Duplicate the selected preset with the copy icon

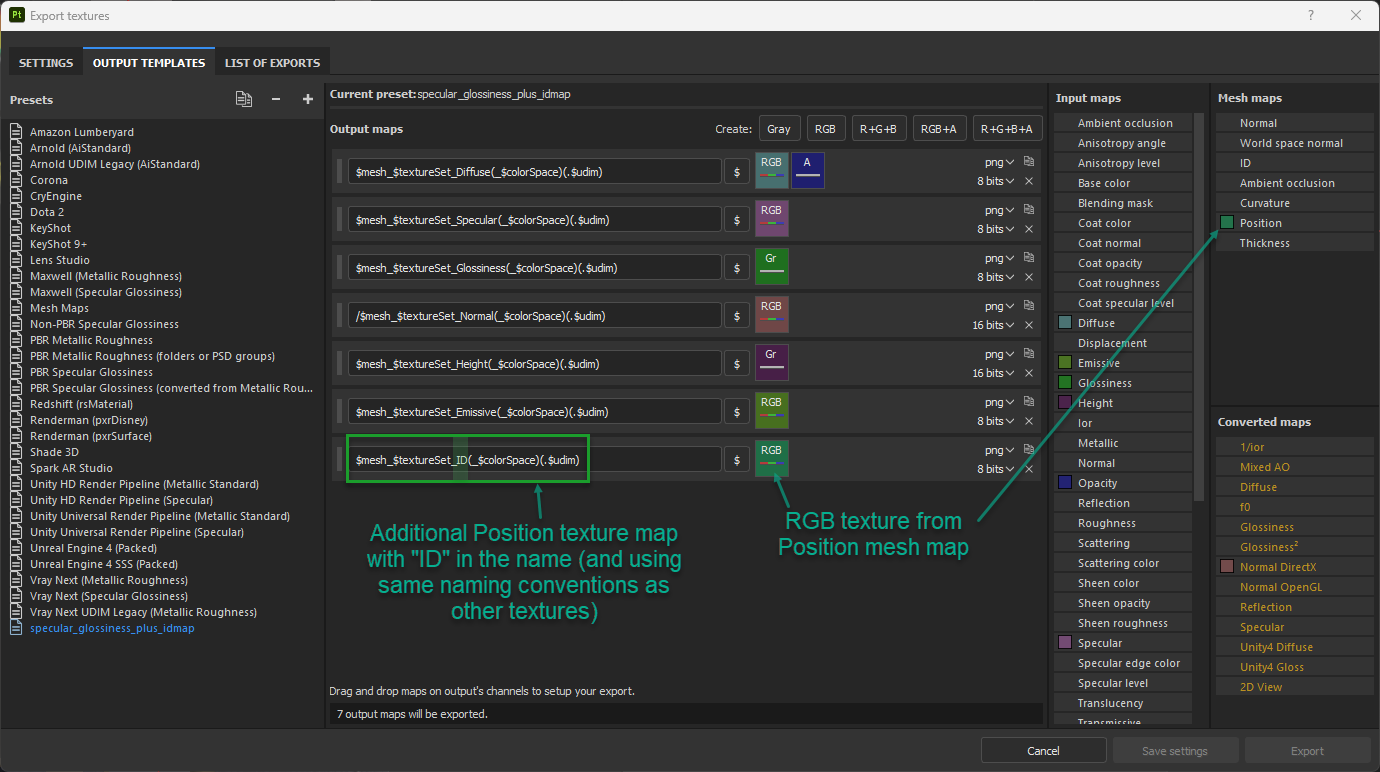coord(244,99)
